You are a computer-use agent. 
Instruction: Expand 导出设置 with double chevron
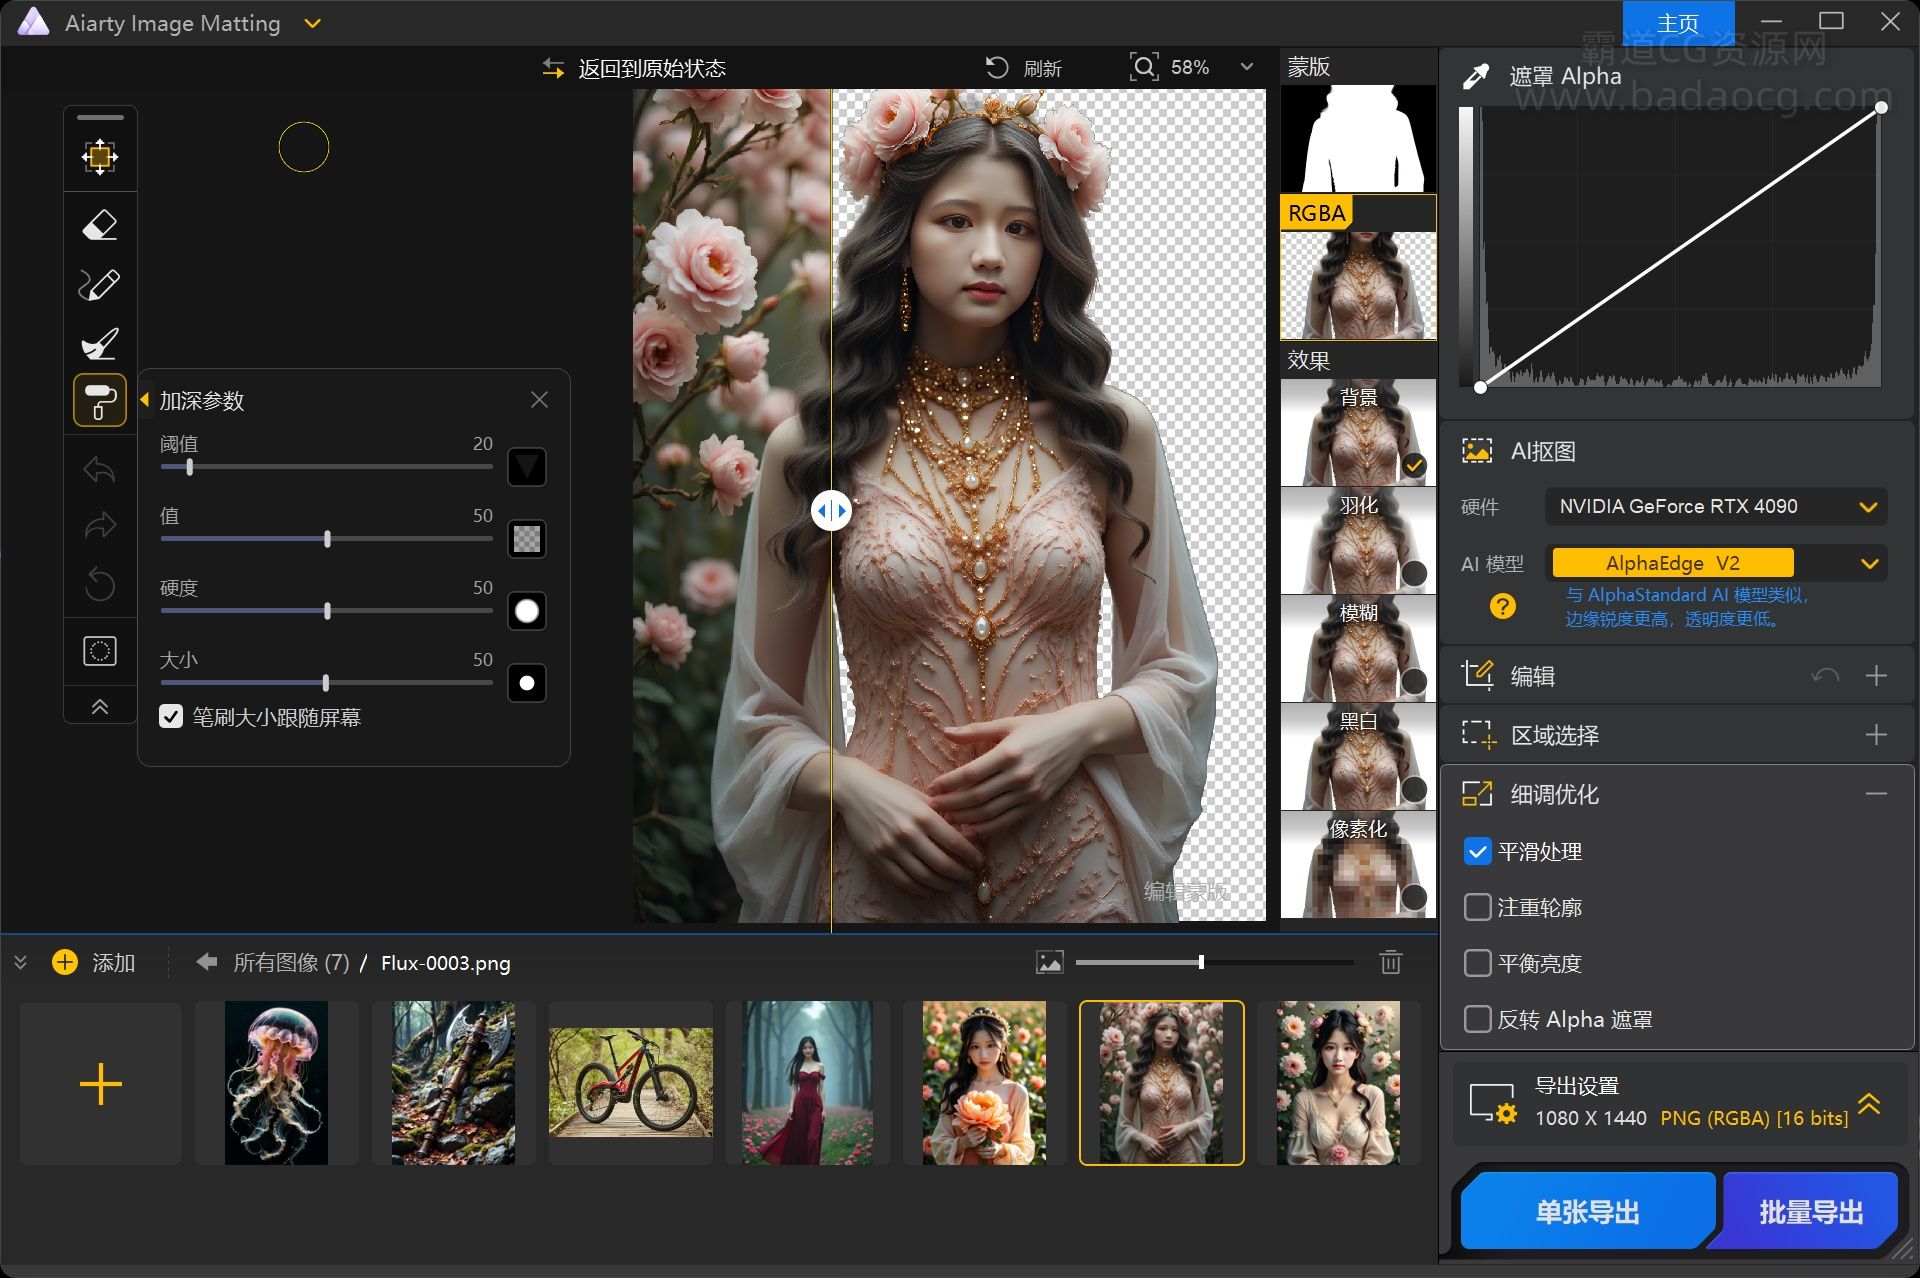point(1869,1104)
